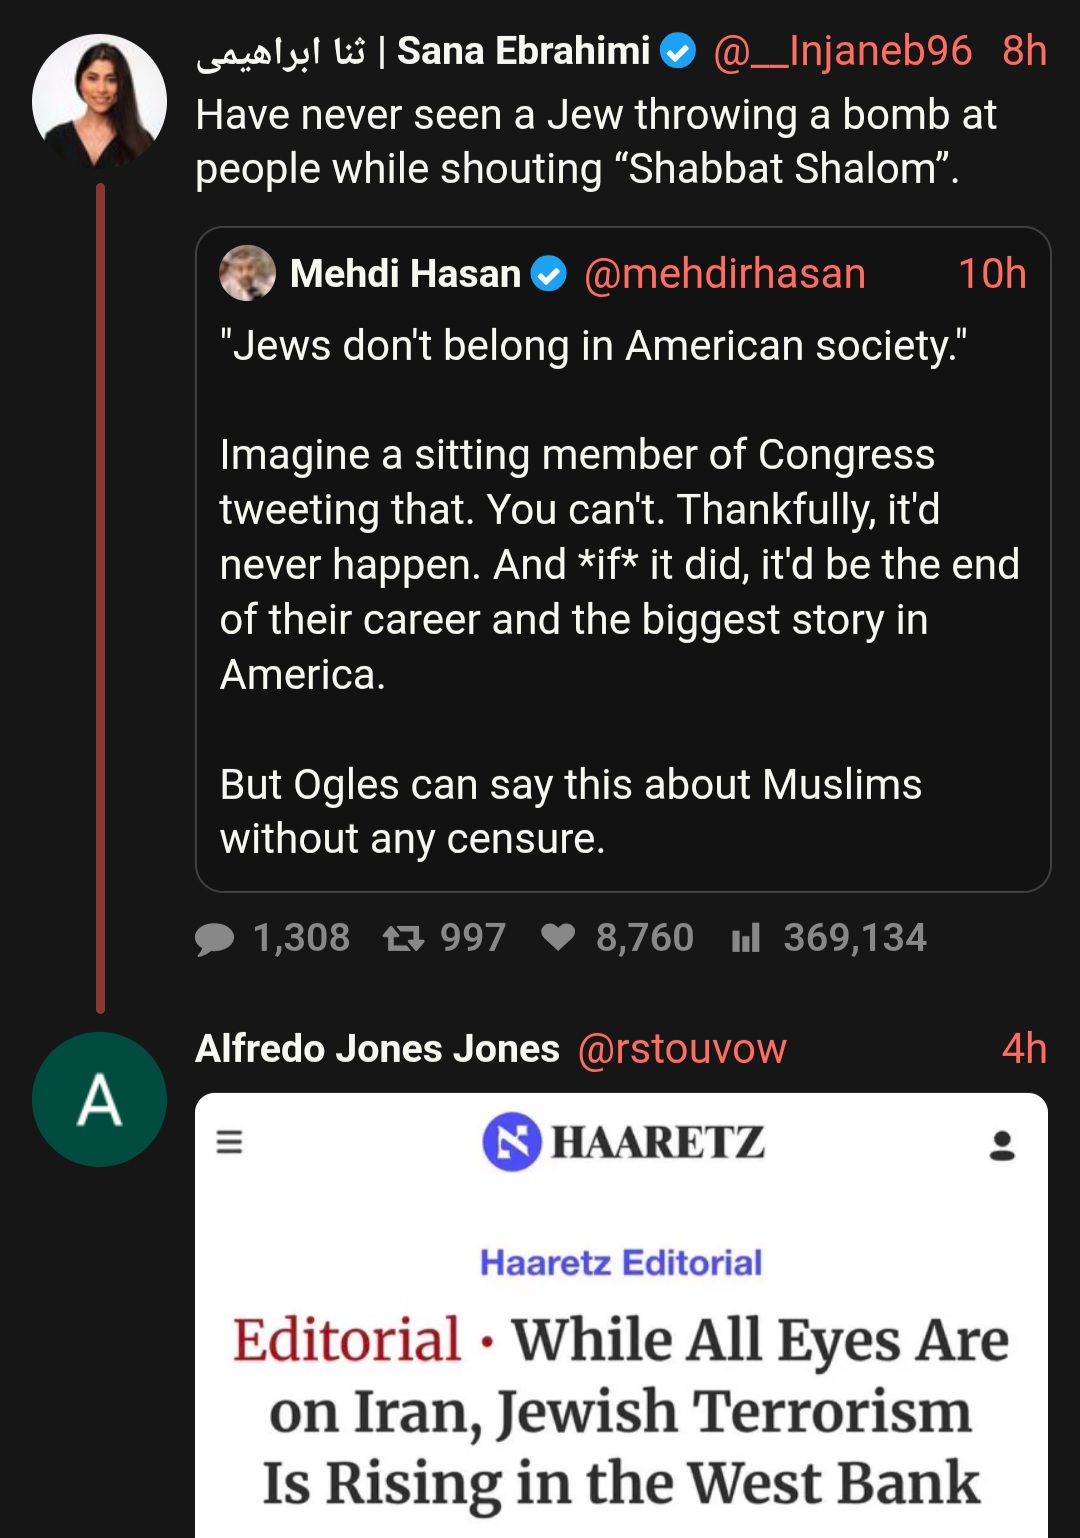Tap Sana Ebrahimi's blue verified badge
The height and width of the screenshot is (1538, 1080).
click(x=679, y=51)
